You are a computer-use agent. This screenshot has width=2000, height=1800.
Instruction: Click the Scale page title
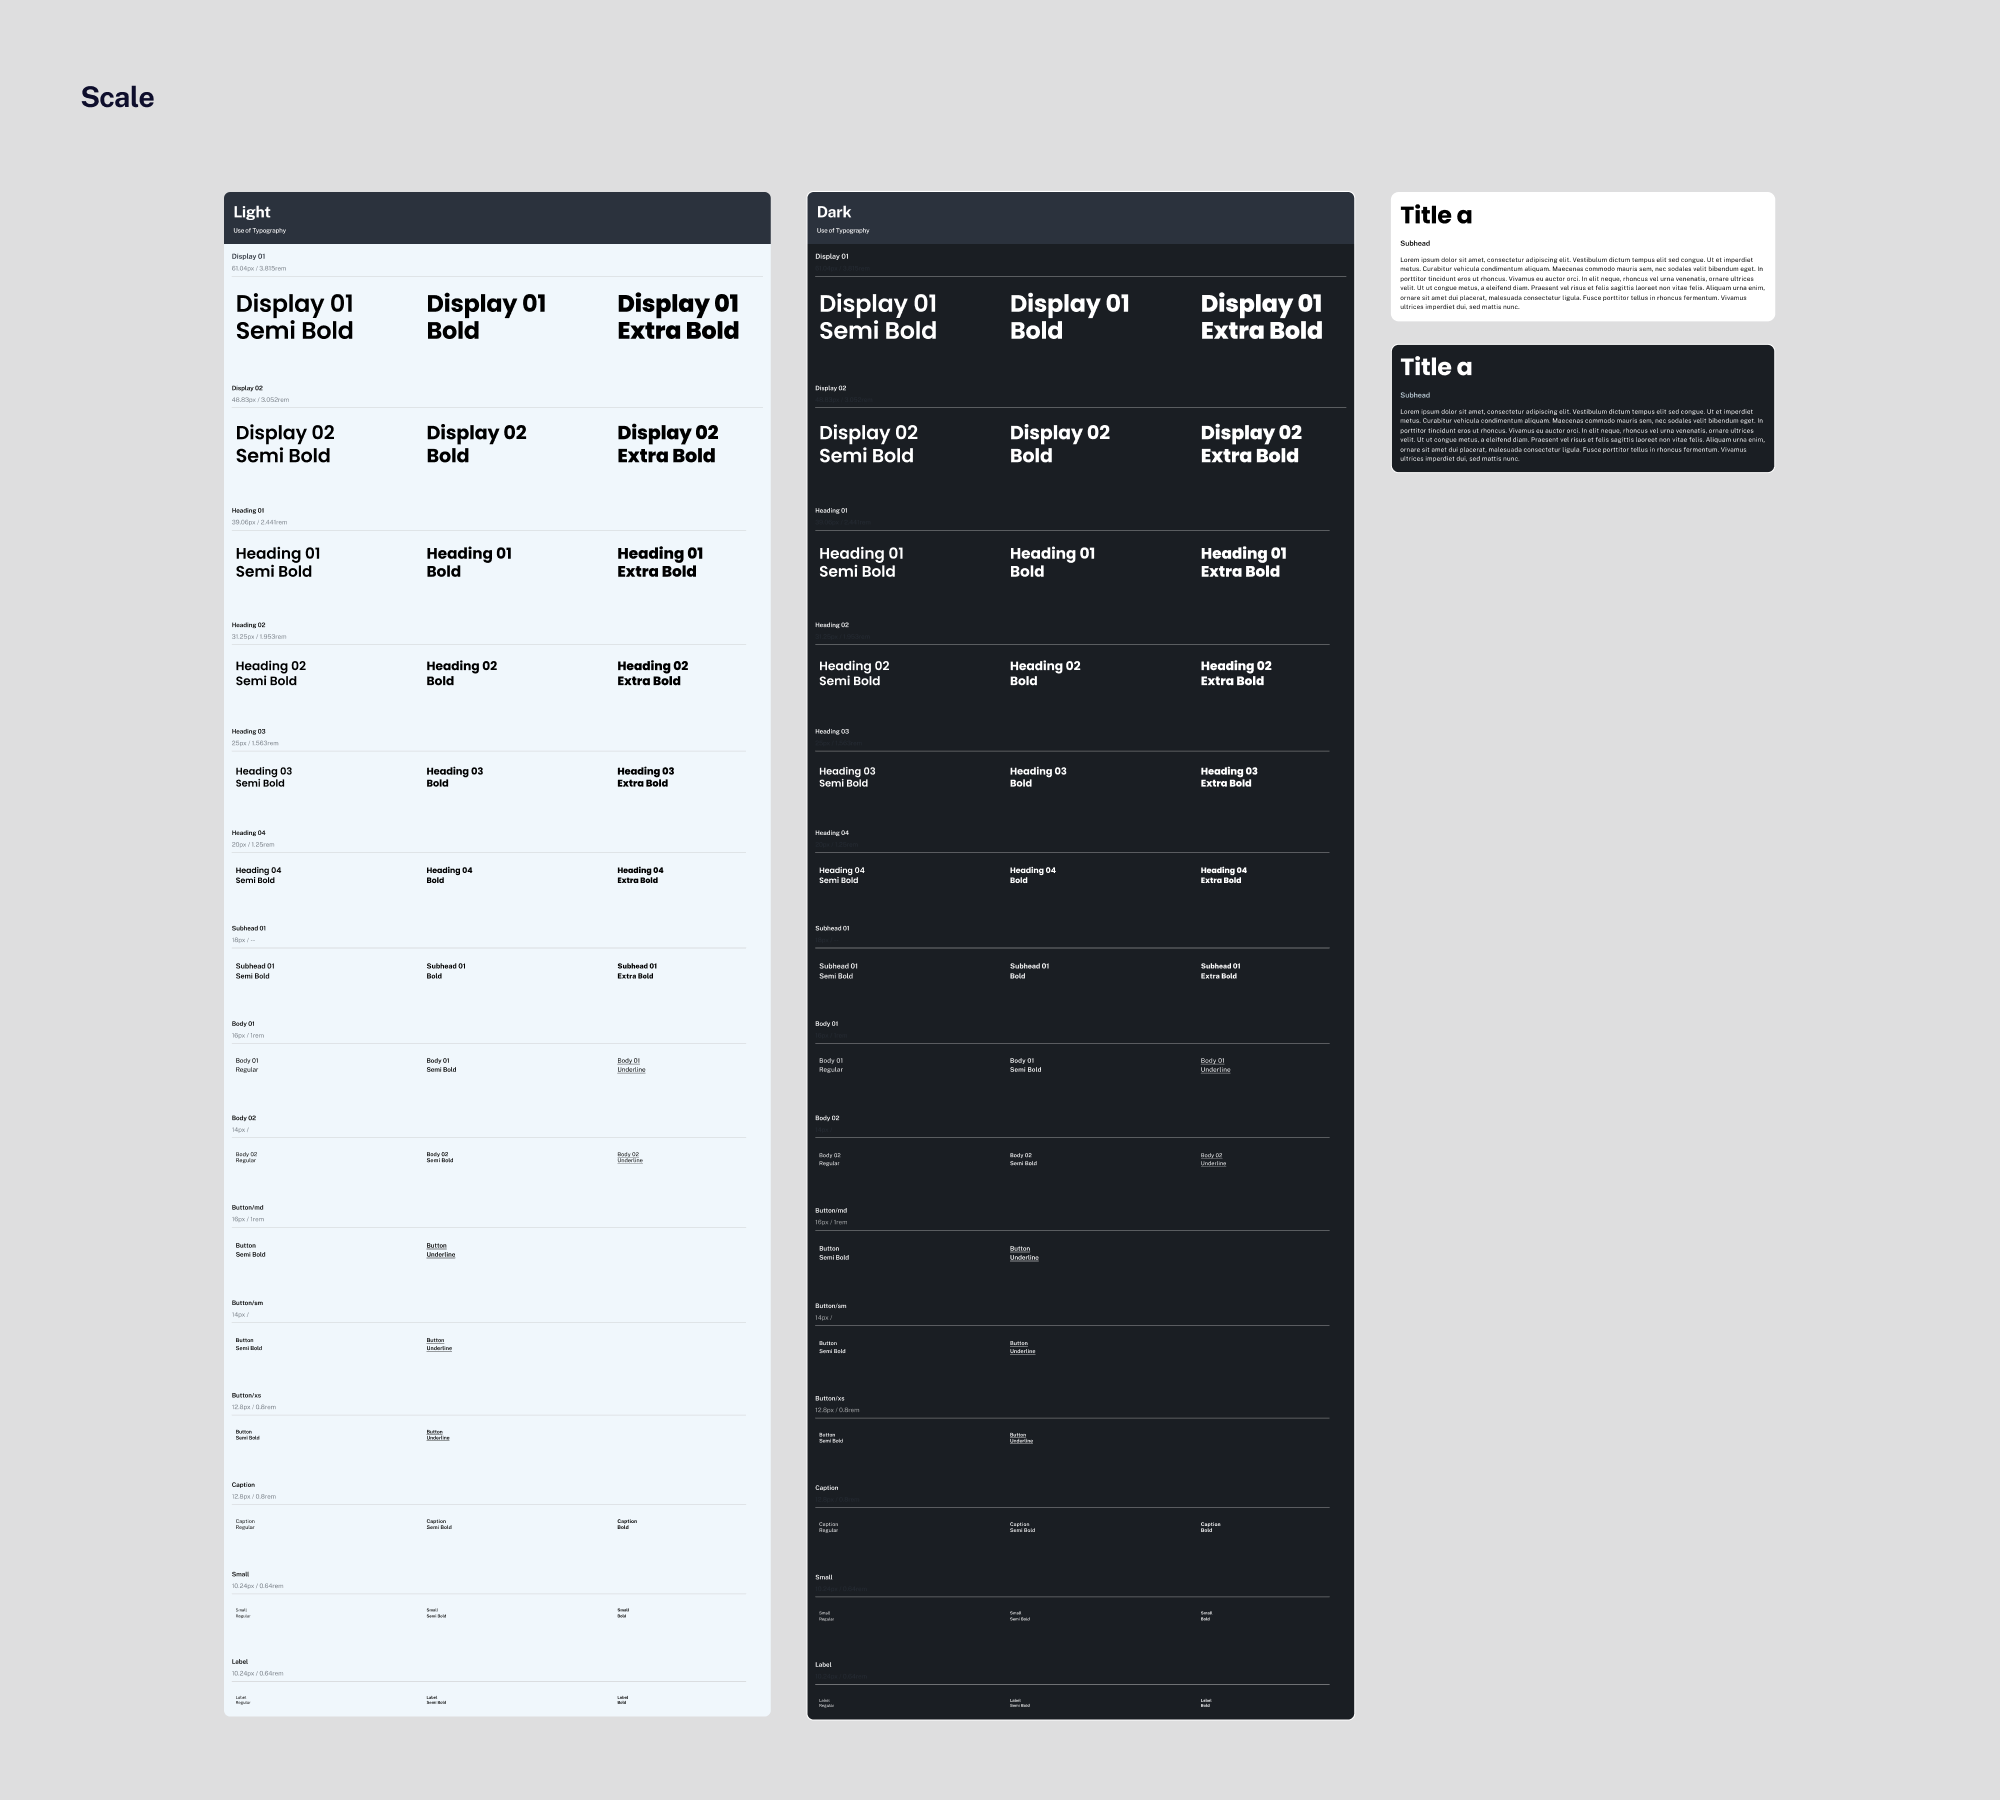click(117, 97)
